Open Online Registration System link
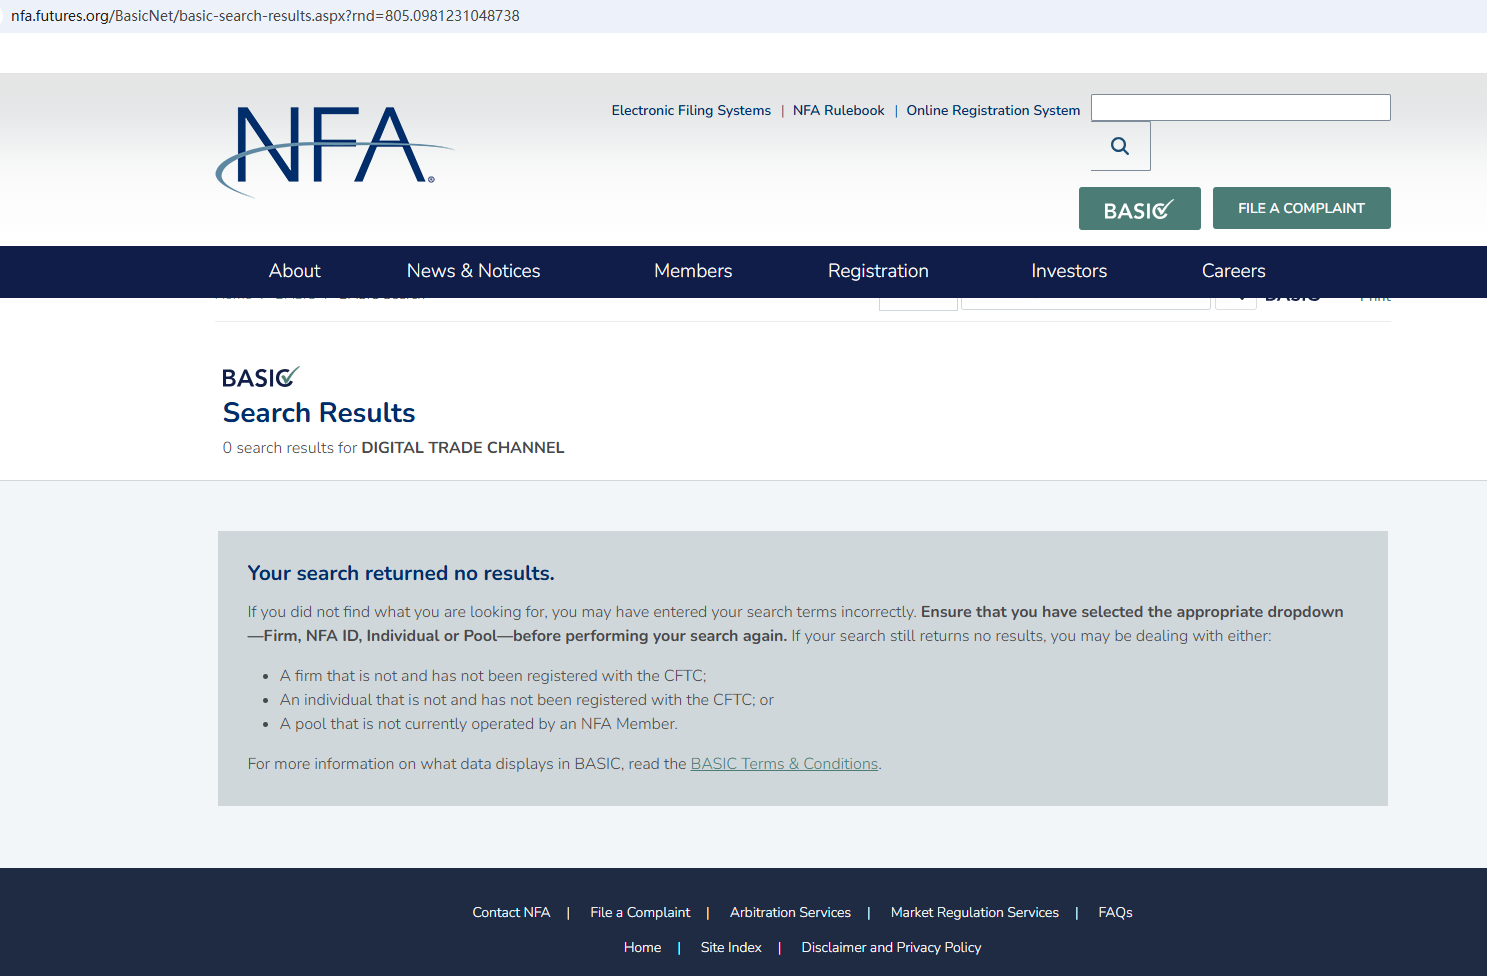The height and width of the screenshot is (976, 1487). (x=993, y=111)
